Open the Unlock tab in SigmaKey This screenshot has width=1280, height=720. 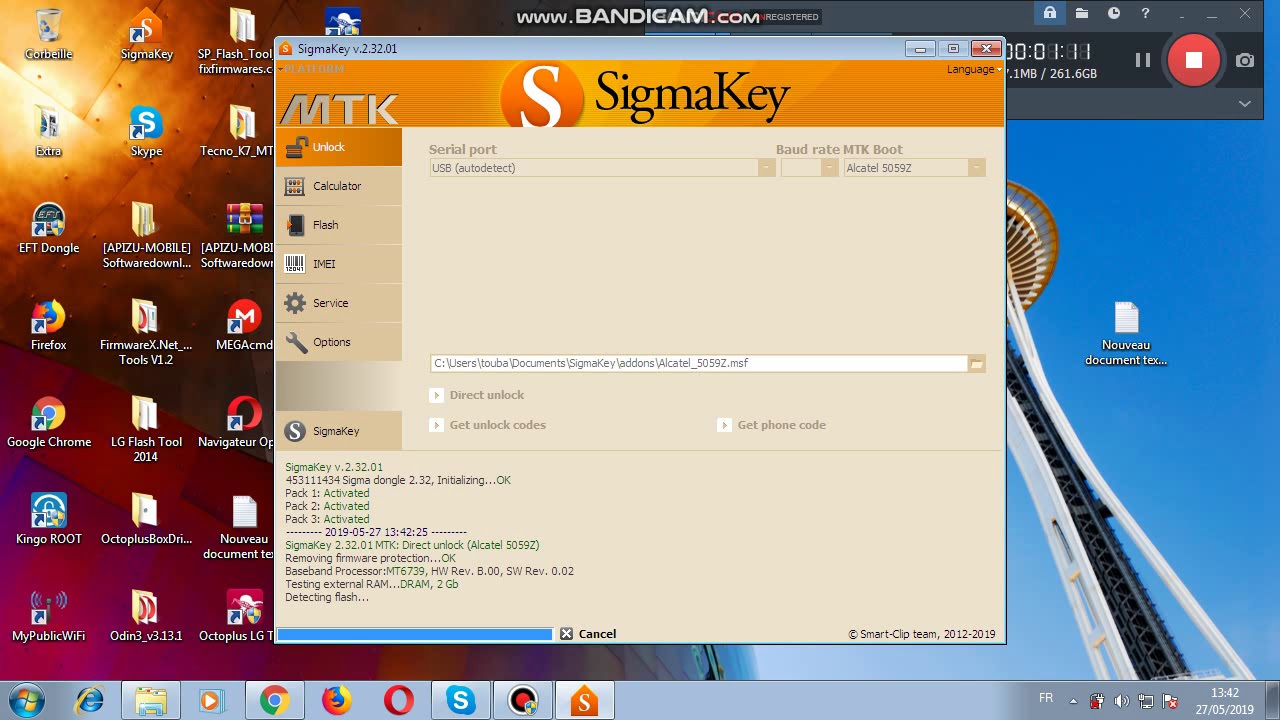(338, 147)
